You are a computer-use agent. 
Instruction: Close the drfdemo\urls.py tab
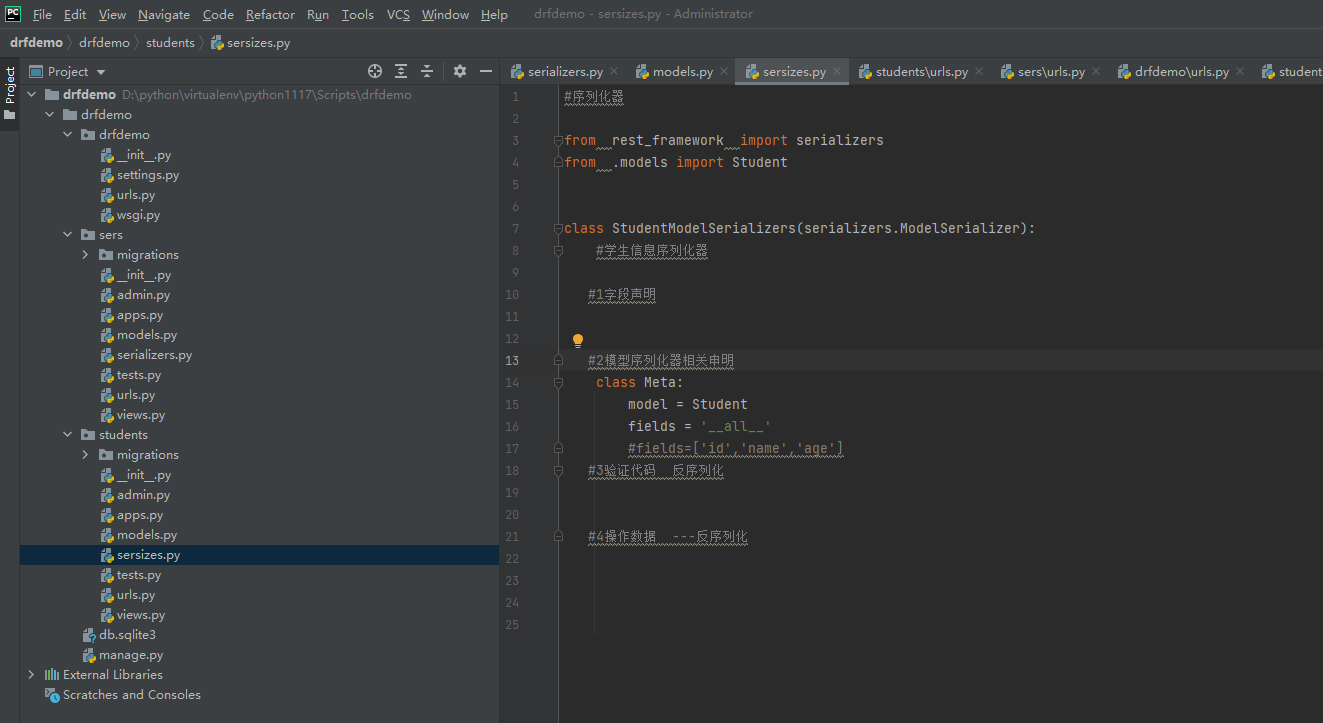click(x=1240, y=71)
